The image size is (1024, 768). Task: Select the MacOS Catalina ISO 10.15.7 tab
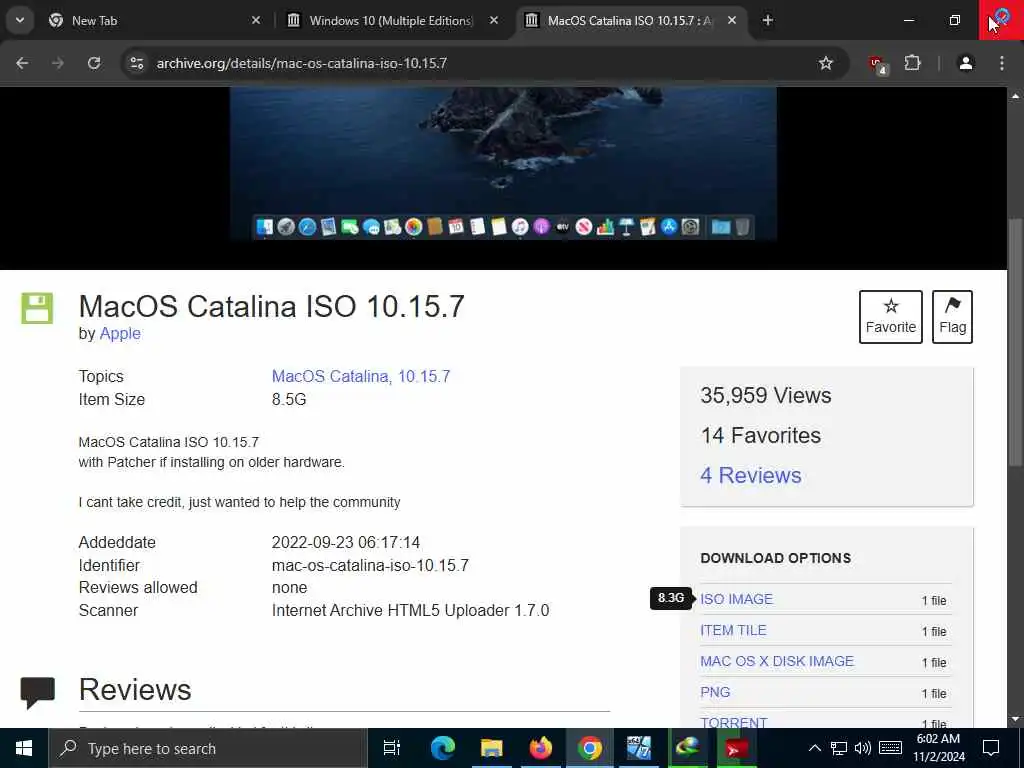click(x=630, y=20)
